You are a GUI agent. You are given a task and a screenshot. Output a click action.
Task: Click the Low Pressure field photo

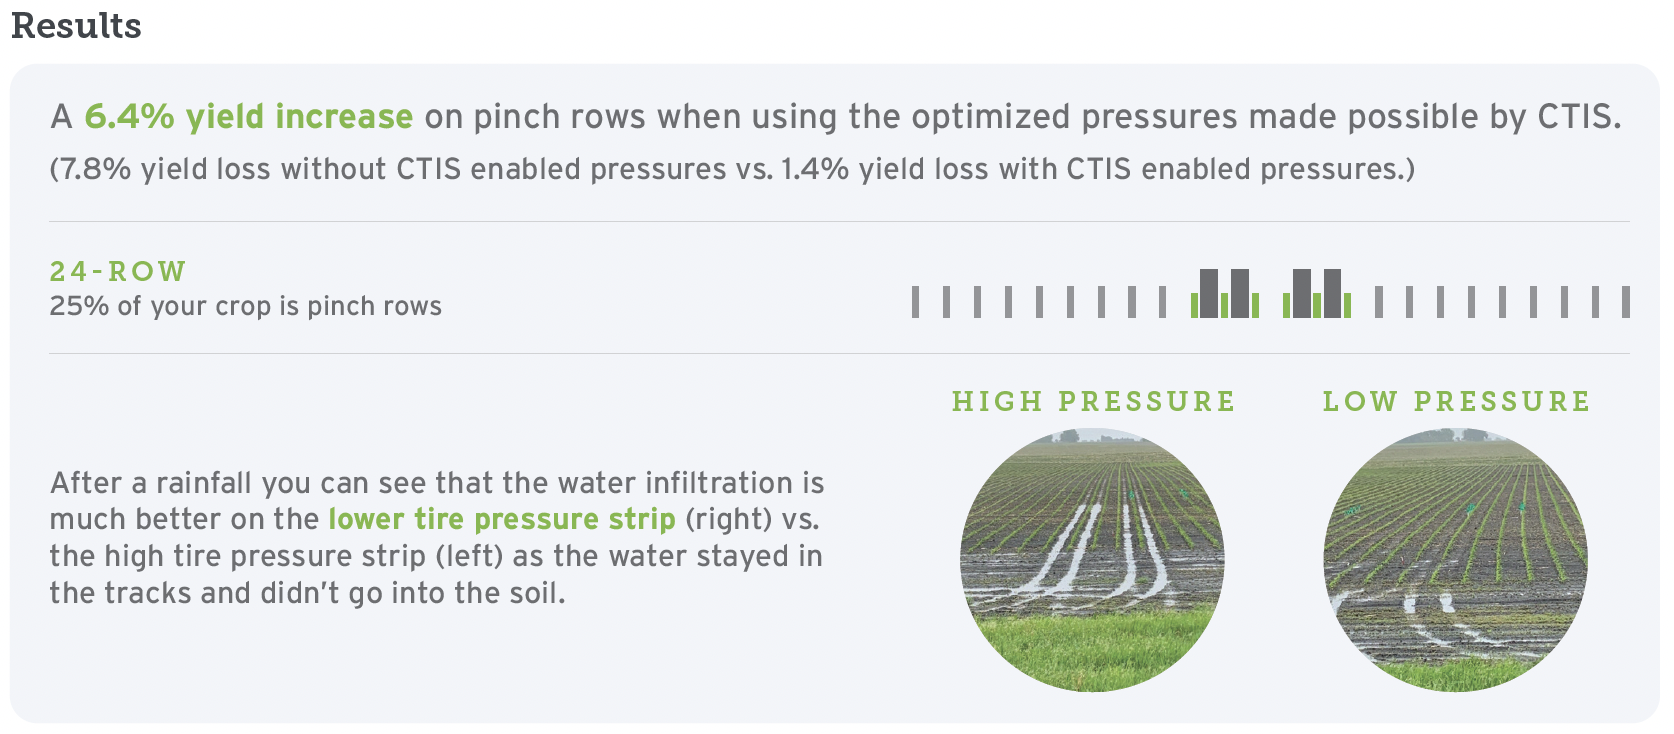(1455, 560)
